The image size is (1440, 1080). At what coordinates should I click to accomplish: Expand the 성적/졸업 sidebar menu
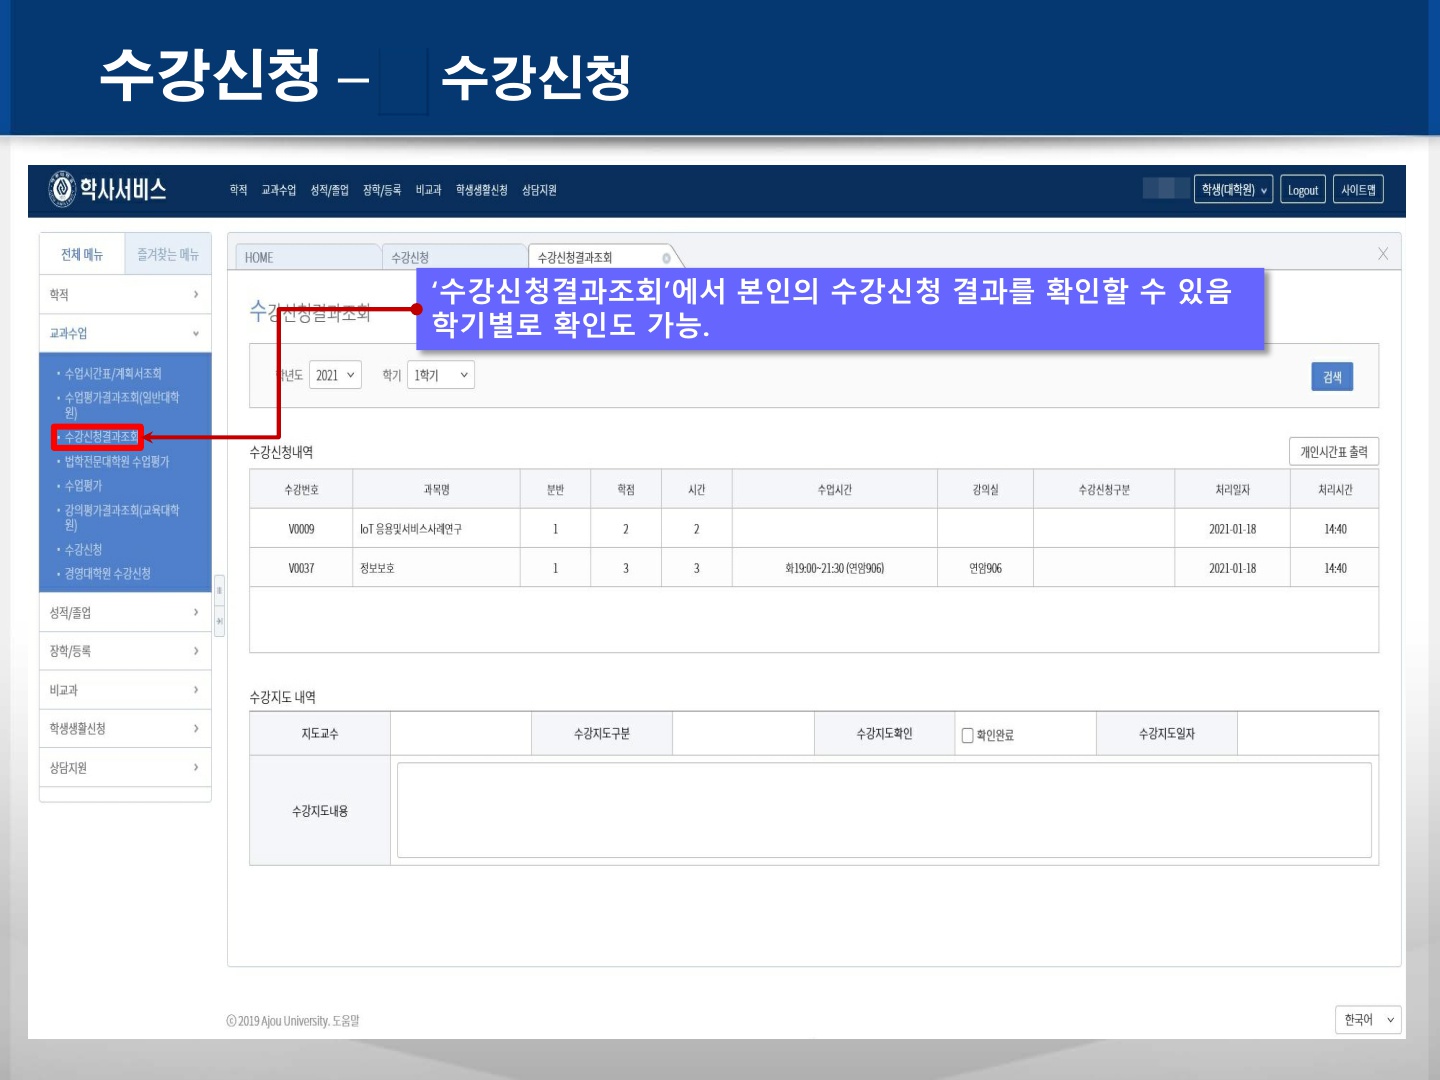click(x=125, y=613)
